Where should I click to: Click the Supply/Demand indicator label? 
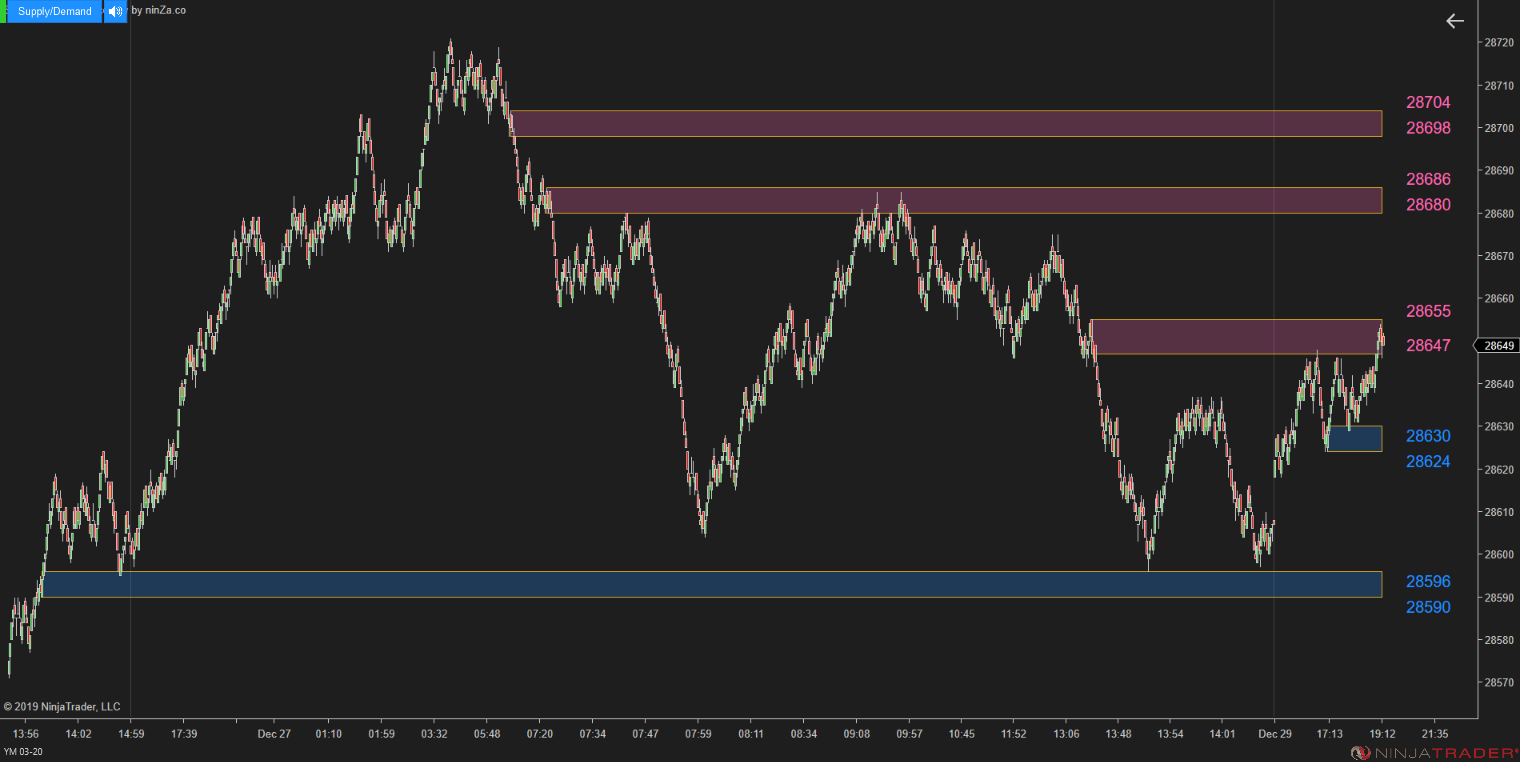(x=52, y=10)
